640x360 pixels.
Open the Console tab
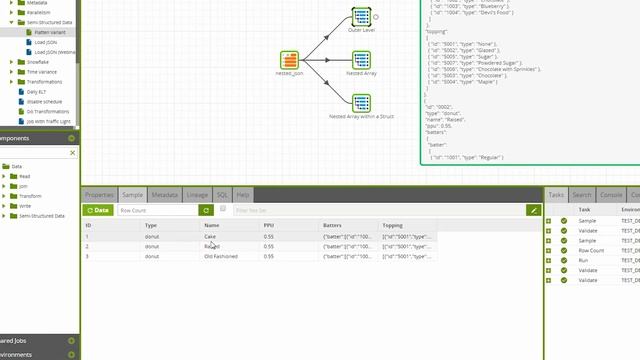point(611,195)
